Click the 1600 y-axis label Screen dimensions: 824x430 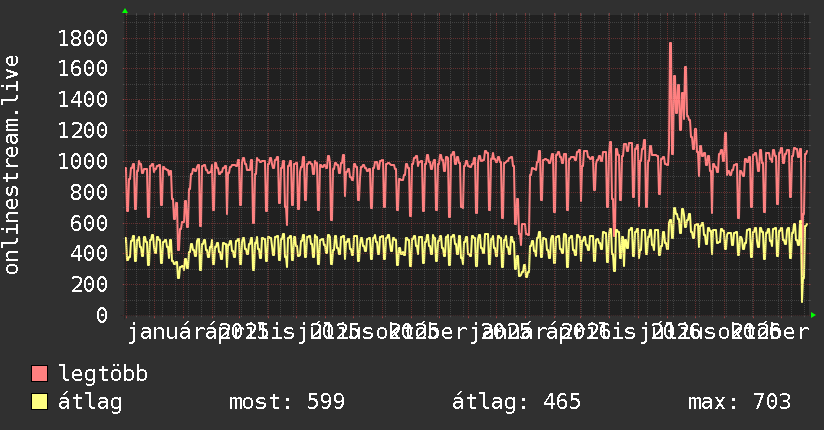[x=83, y=69]
